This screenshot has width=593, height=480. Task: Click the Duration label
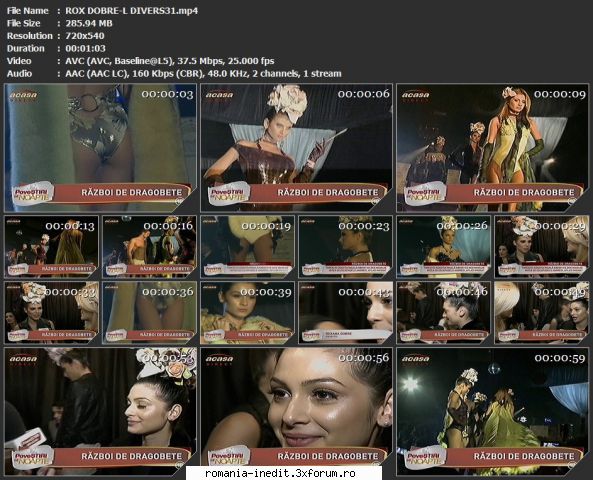click(x=26, y=48)
